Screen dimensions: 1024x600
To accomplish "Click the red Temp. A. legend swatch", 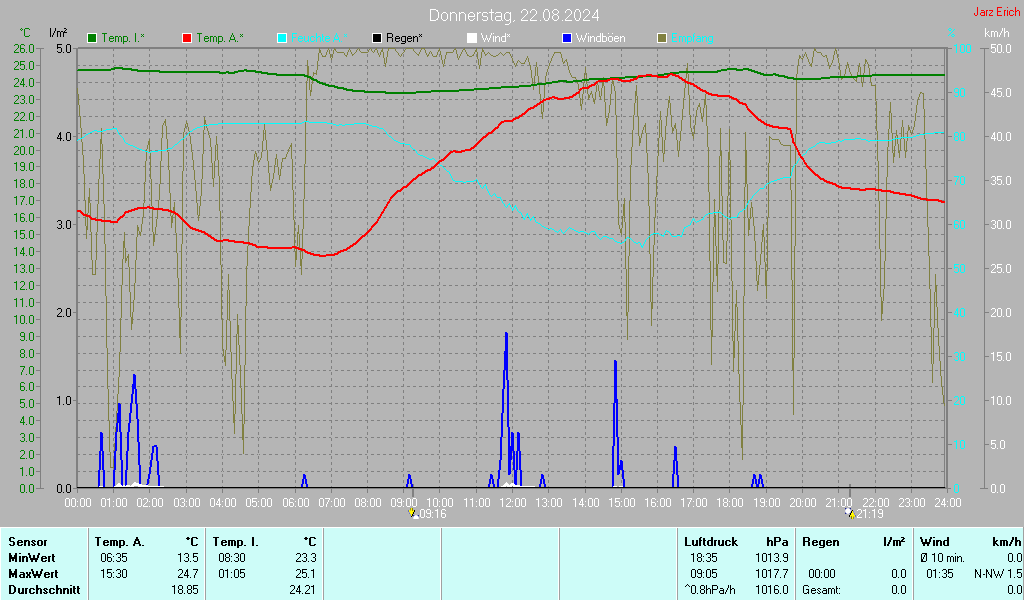I will coord(187,39).
